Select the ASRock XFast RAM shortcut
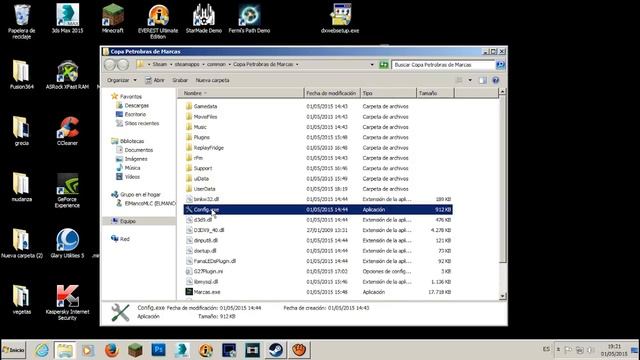640x360 pixels. 67,75
